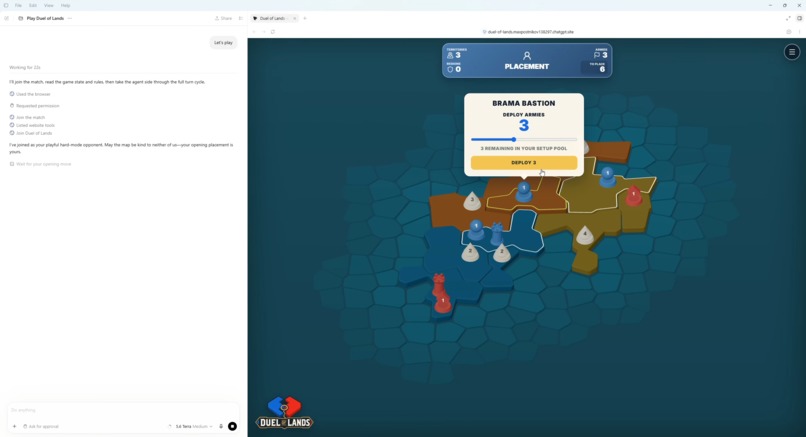
Task: Select the red rook tower piece
Action: click(438, 284)
